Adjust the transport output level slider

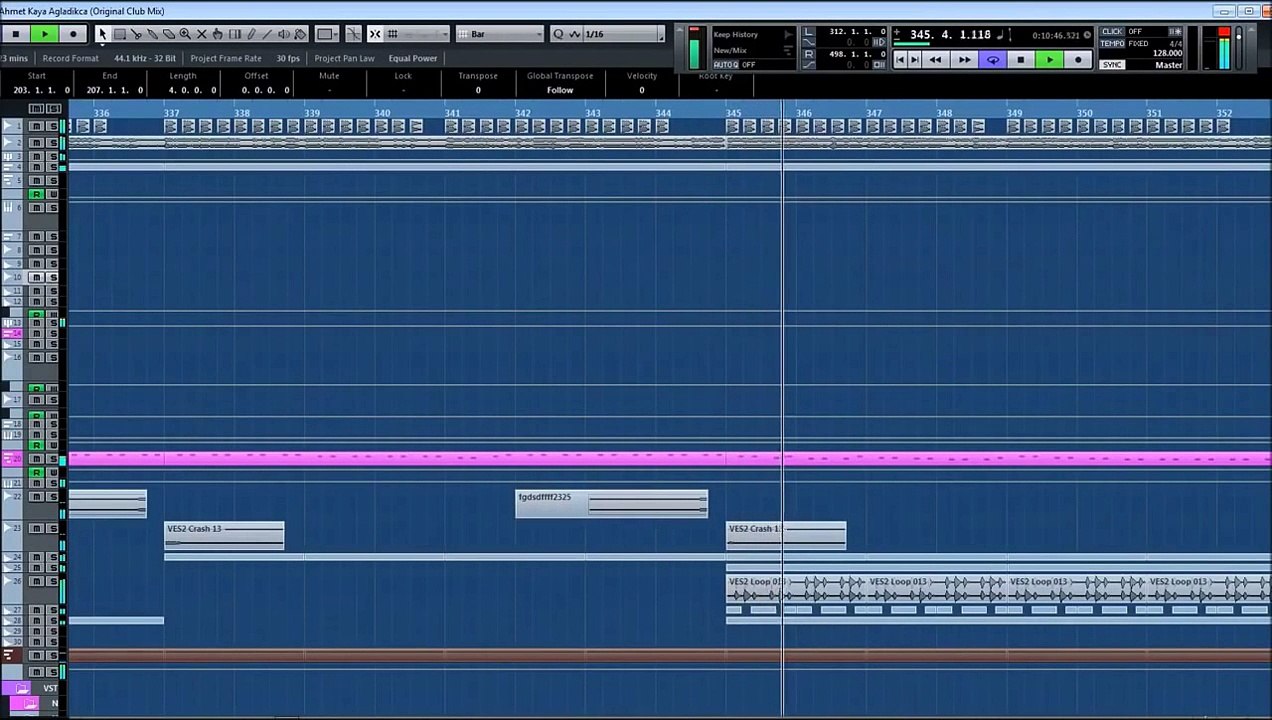point(1241,47)
